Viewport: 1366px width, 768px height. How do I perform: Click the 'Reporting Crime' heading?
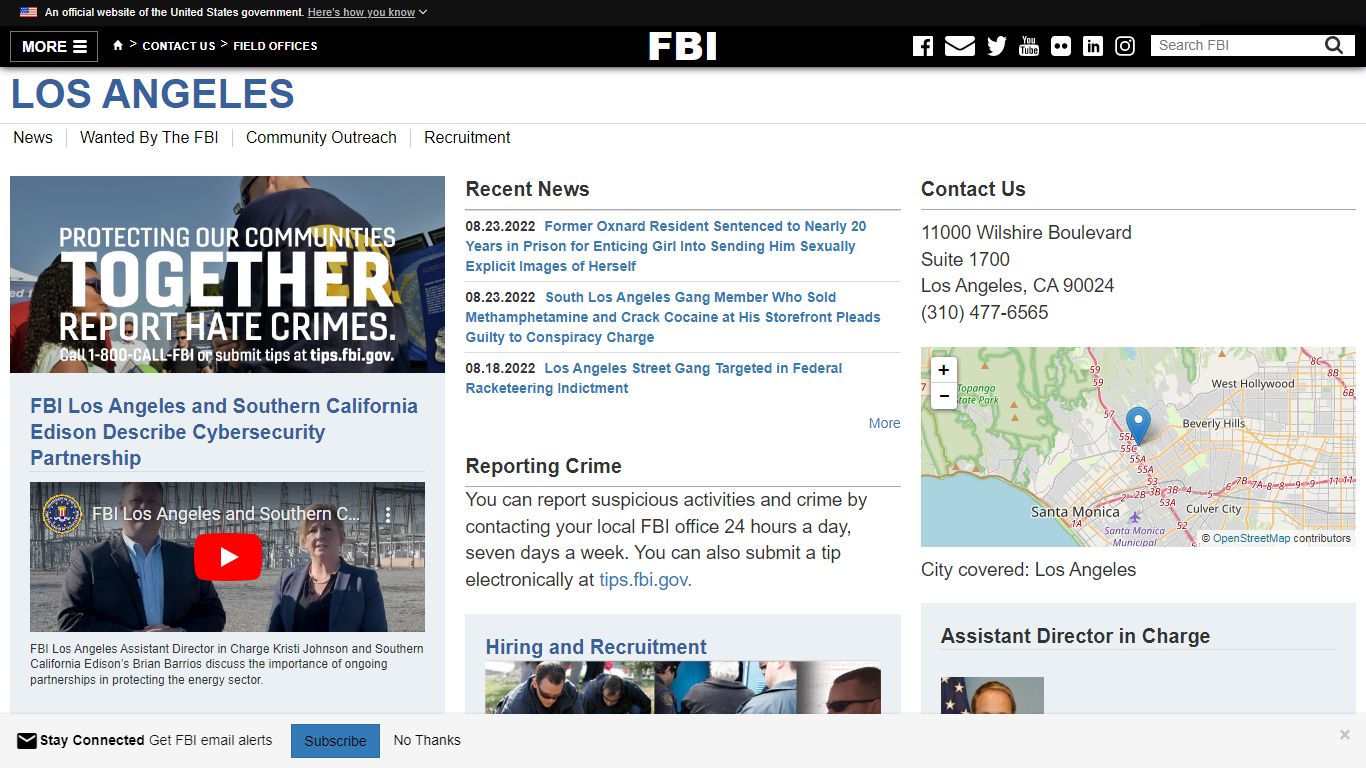pyautogui.click(x=543, y=466)
